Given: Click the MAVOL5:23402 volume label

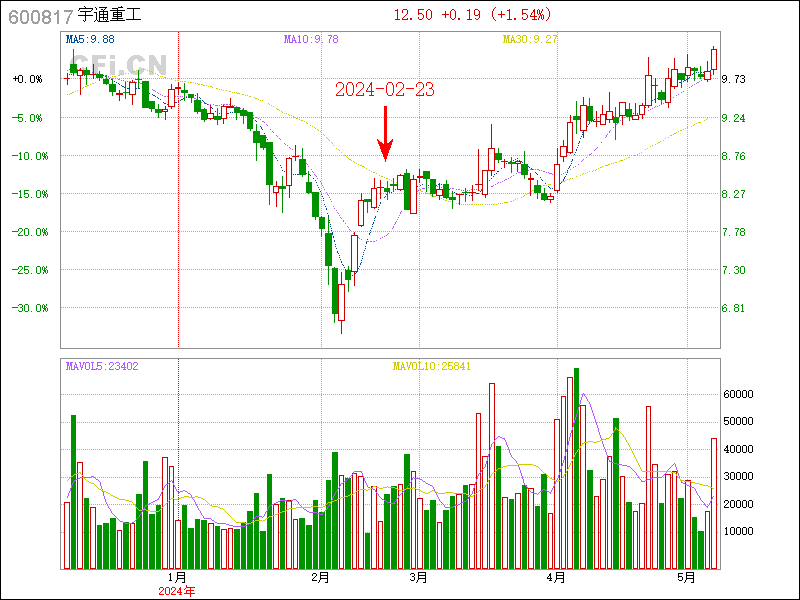Looking at the screenshot, I should pyautogui.click(x=102, y=366).
